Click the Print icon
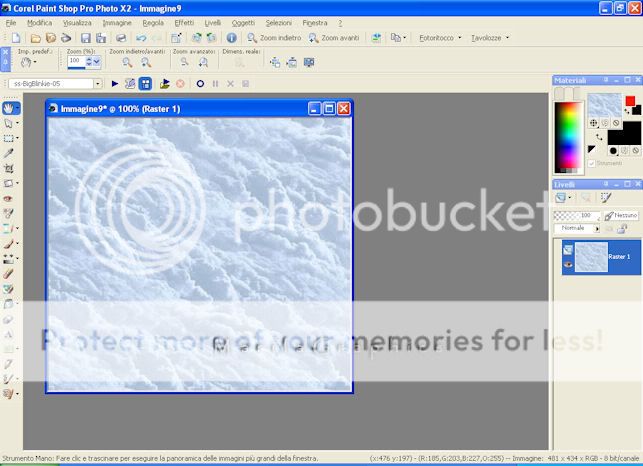 coord(121,38)
